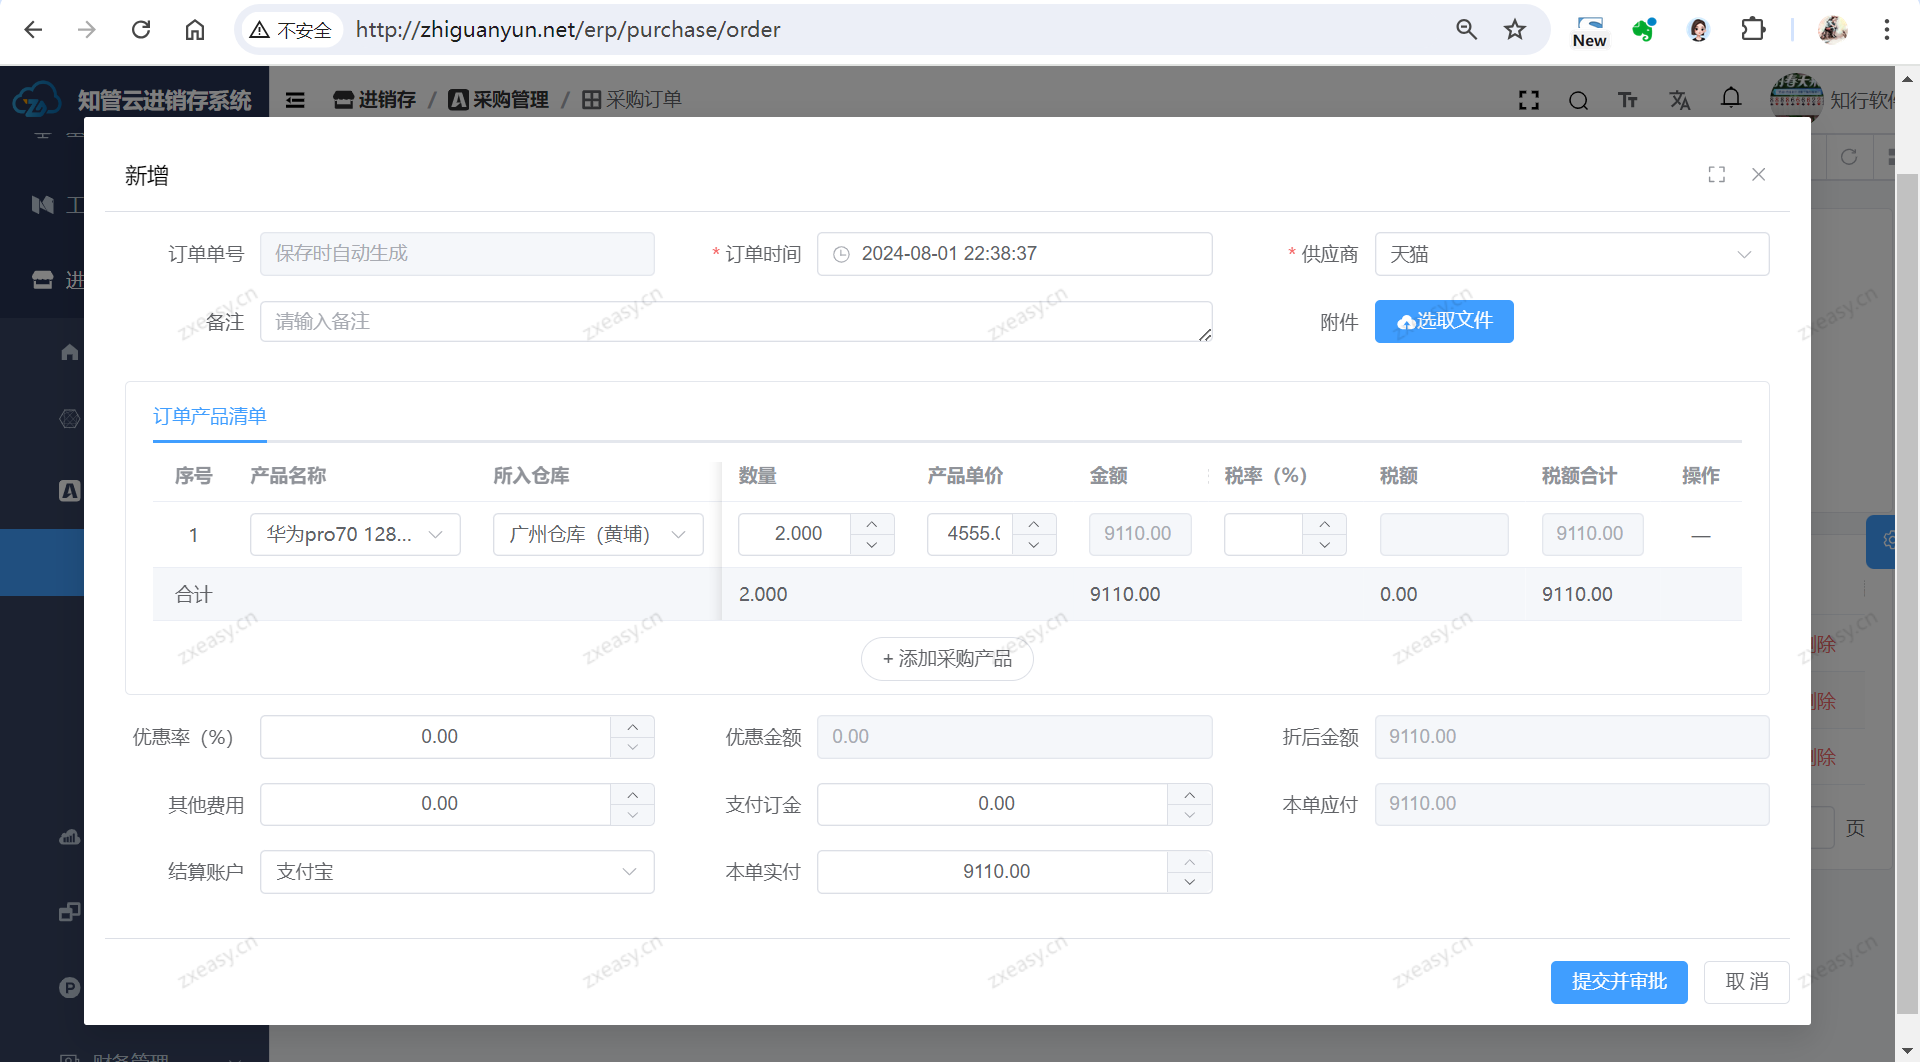Remove product row with minus icon
Viewport: 1920px width, 1062px height.
1700,536
